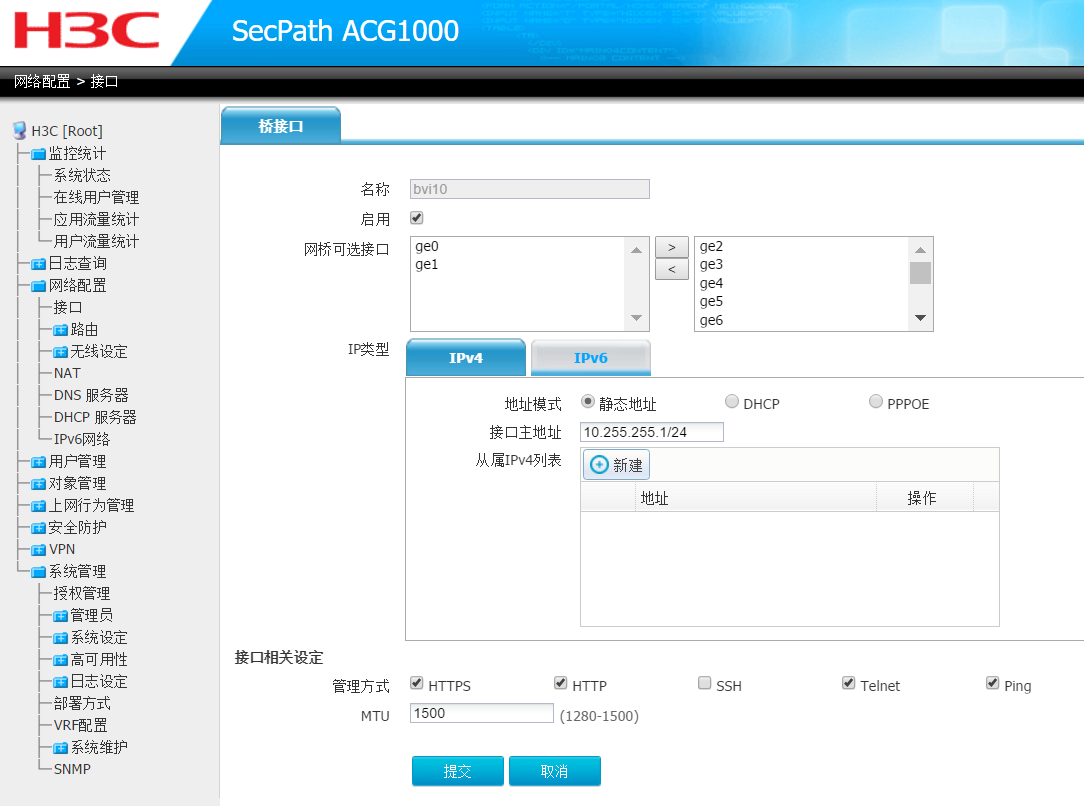Click the 系统设定 folder icon
The height and width of the screenshot is (806, 1084).
click(60, 637)
